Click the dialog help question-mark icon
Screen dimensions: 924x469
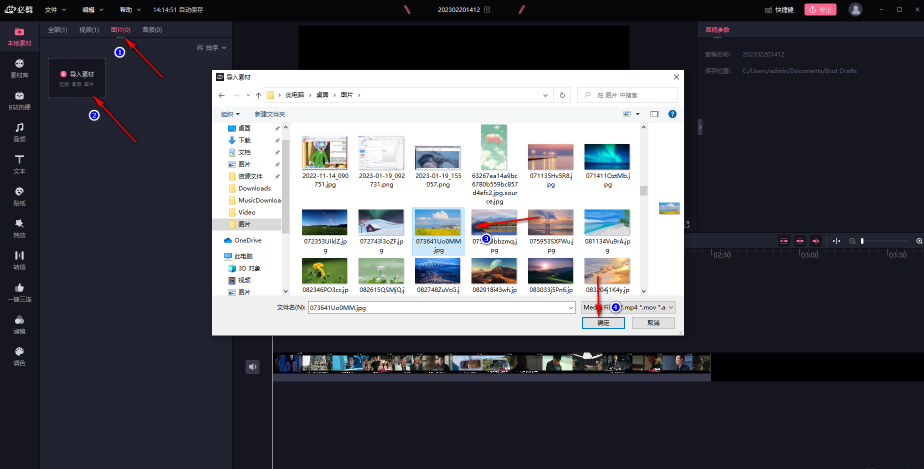pos(672,115)
